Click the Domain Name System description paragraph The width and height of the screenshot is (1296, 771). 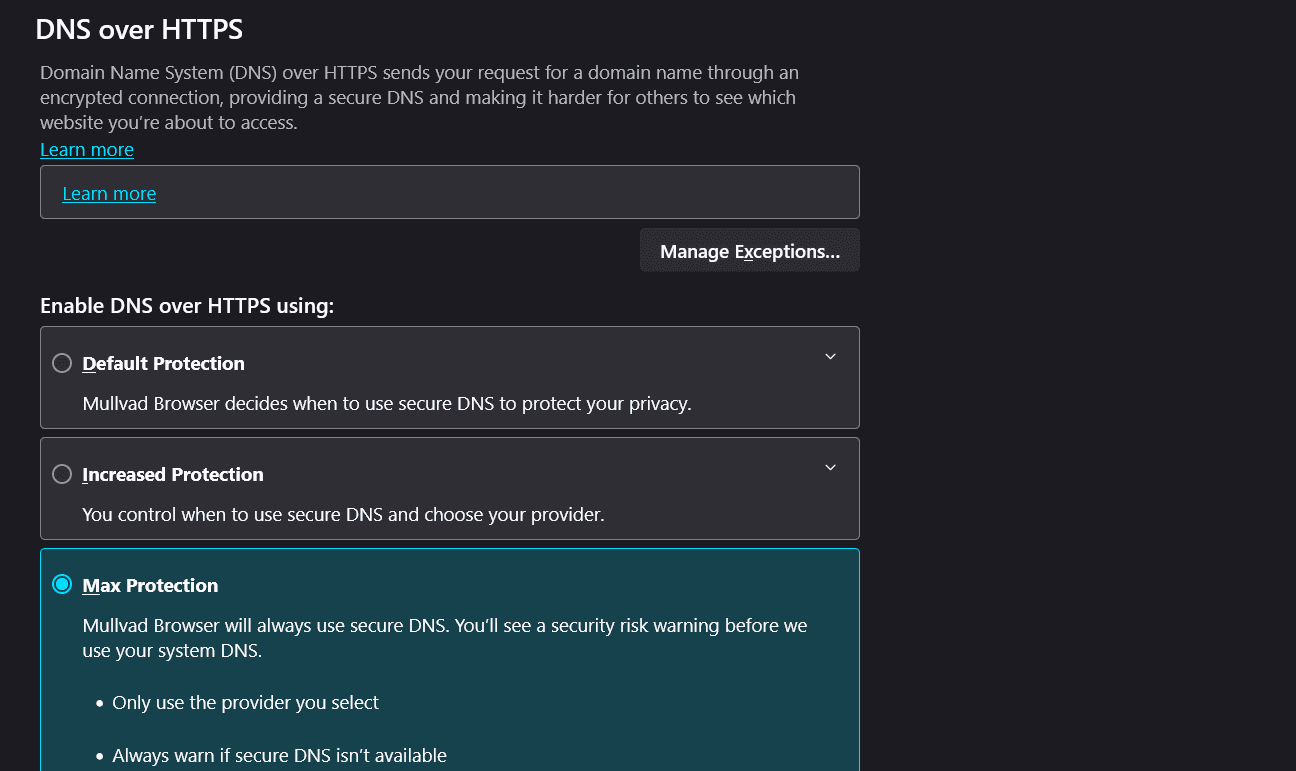[x=418, y=98]
